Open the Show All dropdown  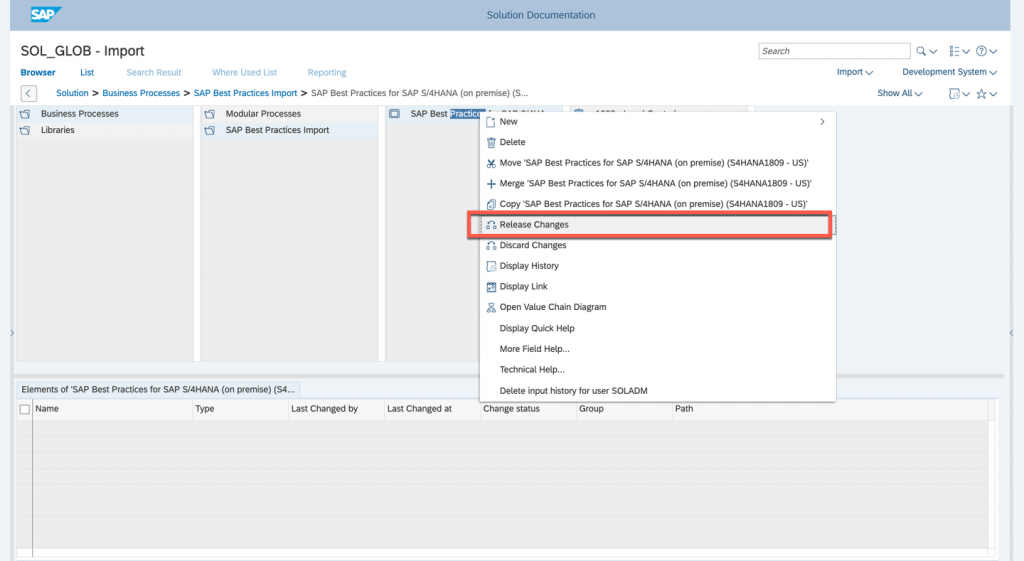[899, 93]
